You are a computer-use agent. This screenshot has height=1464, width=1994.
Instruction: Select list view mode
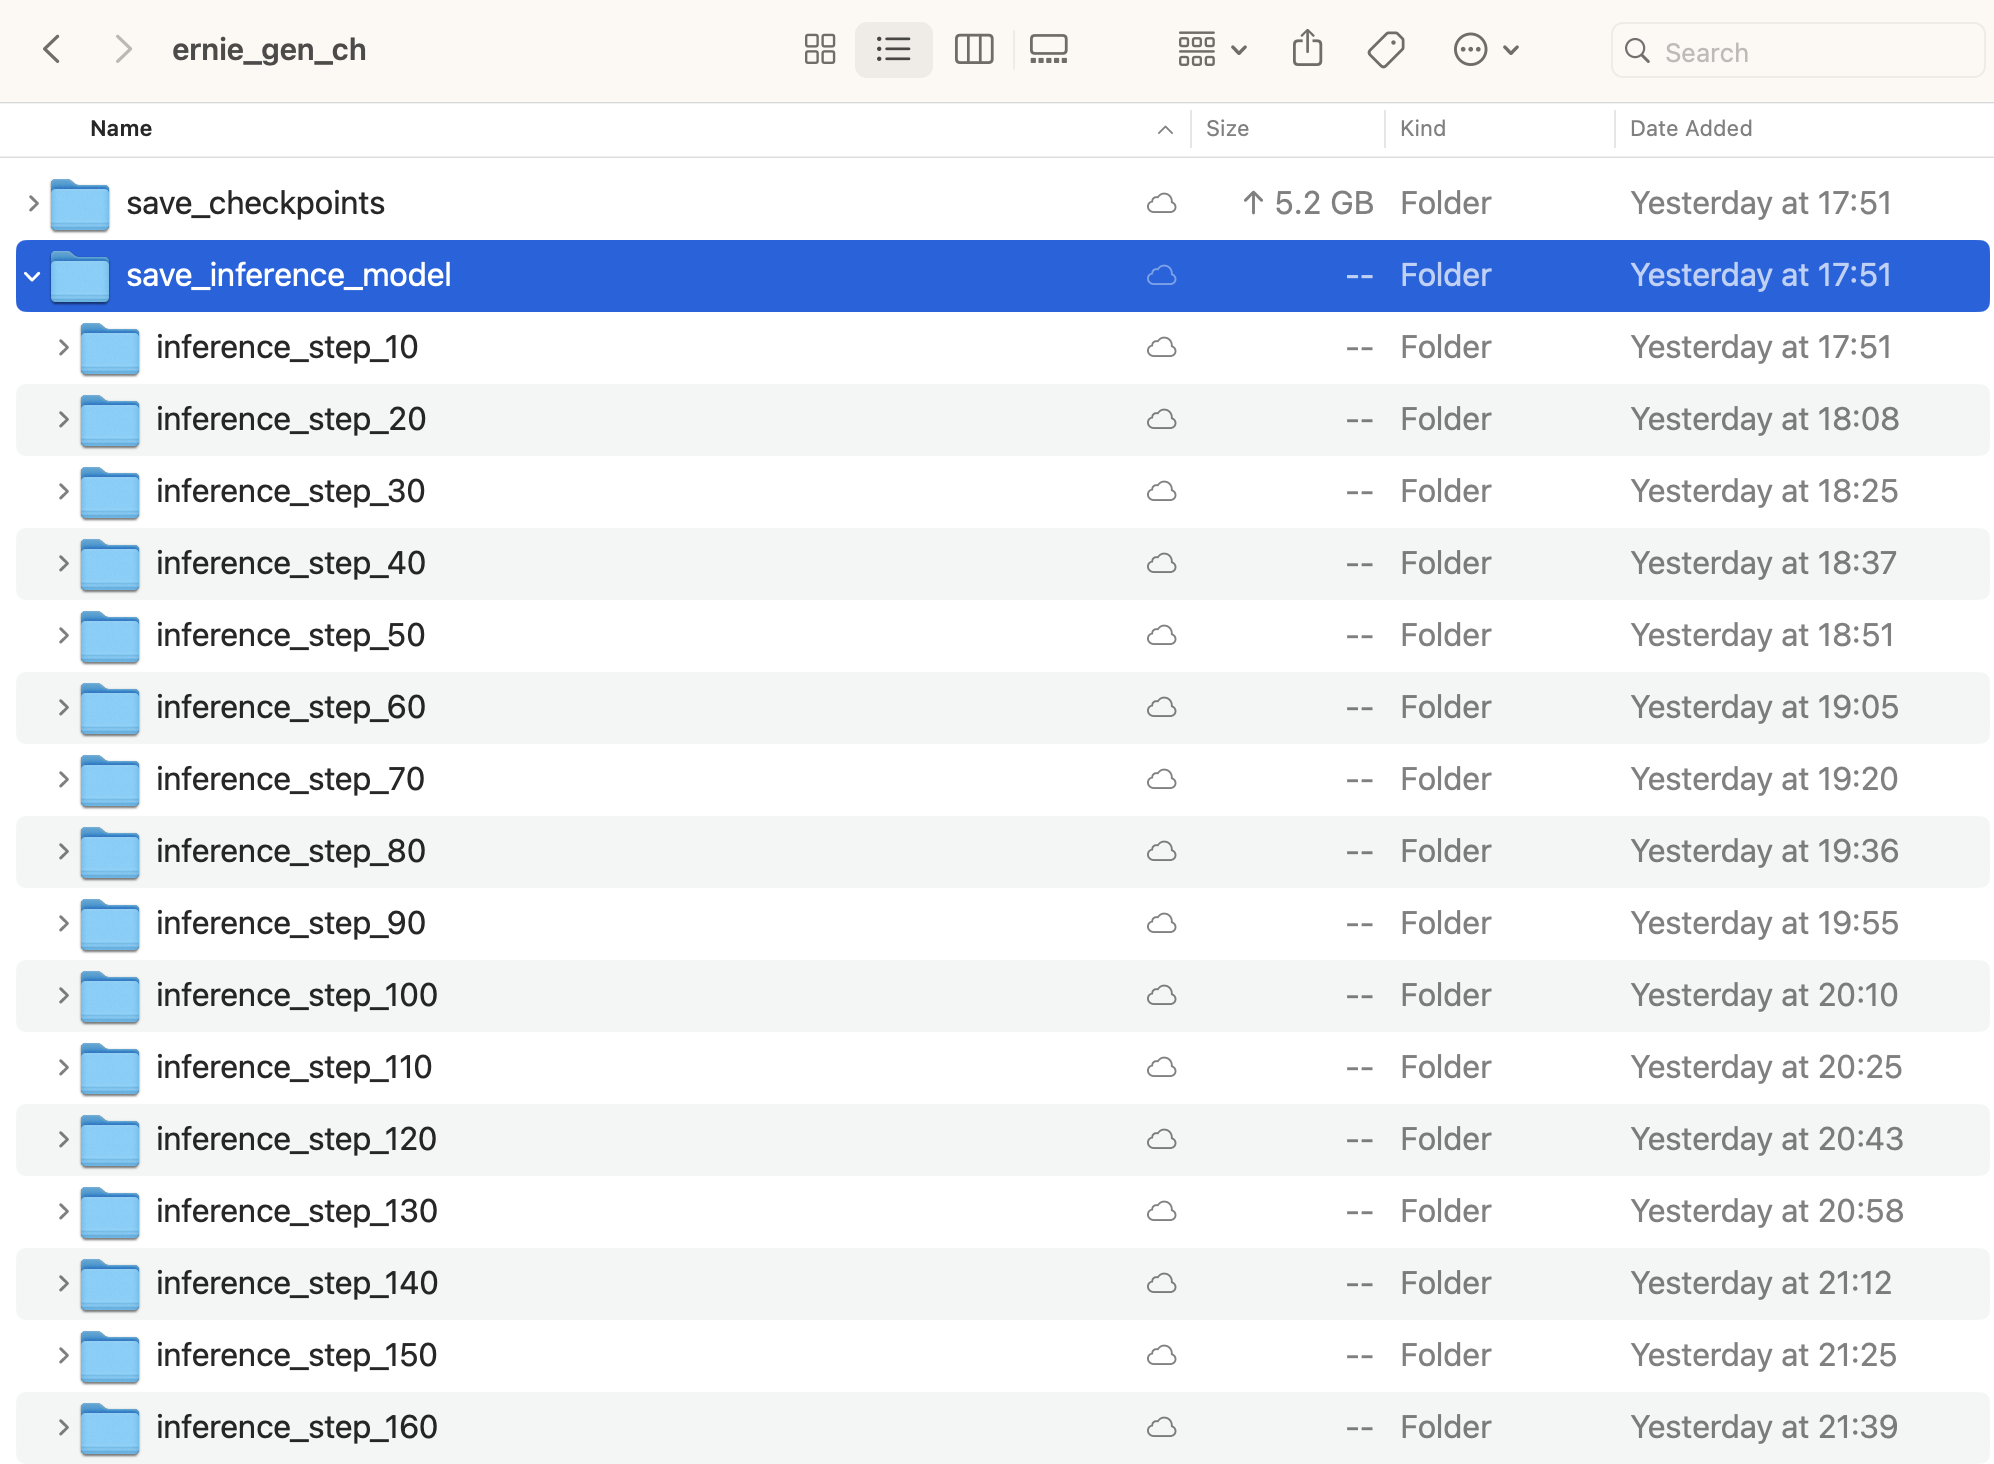click(x=893, y=49)
